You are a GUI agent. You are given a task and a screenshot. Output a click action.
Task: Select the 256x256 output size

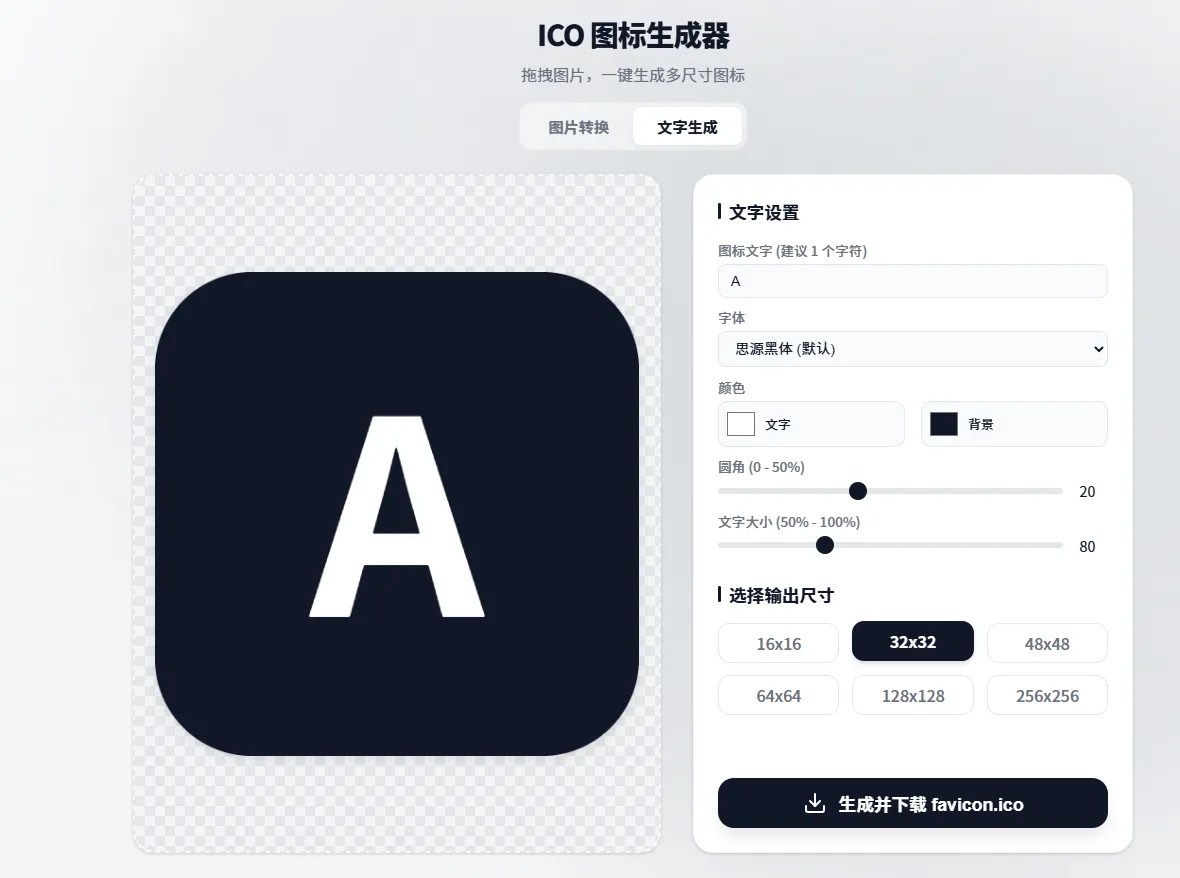point(1047,695)
